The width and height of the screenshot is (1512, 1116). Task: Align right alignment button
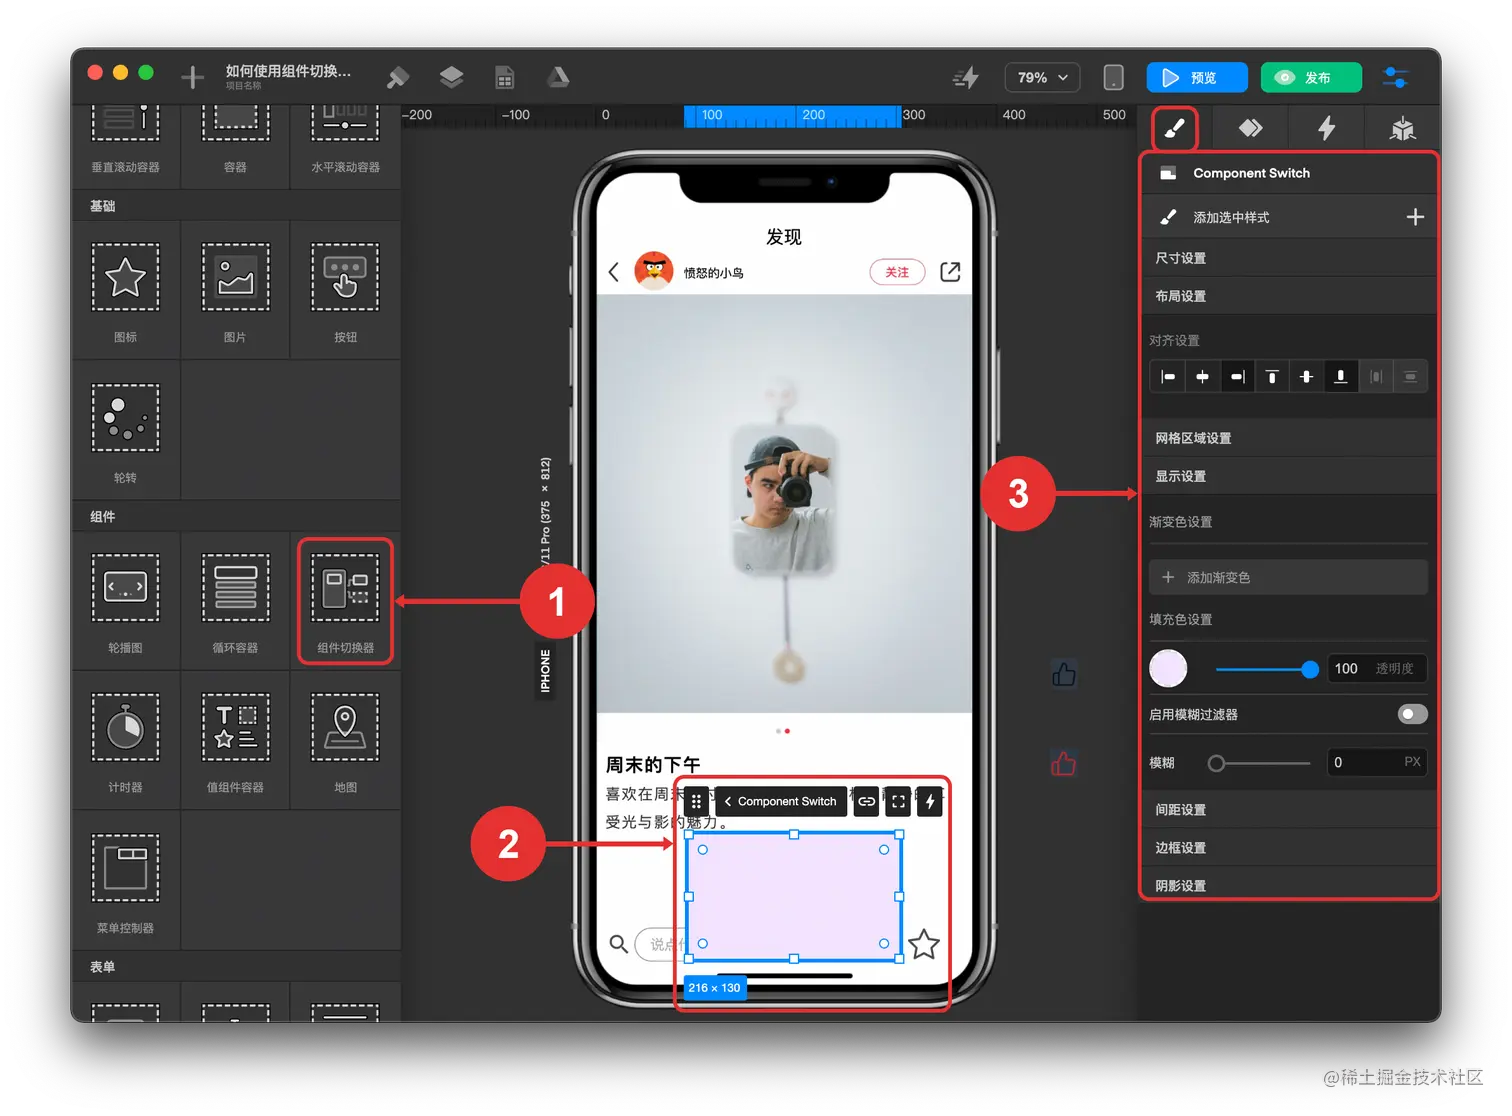tap(1237, 377)
